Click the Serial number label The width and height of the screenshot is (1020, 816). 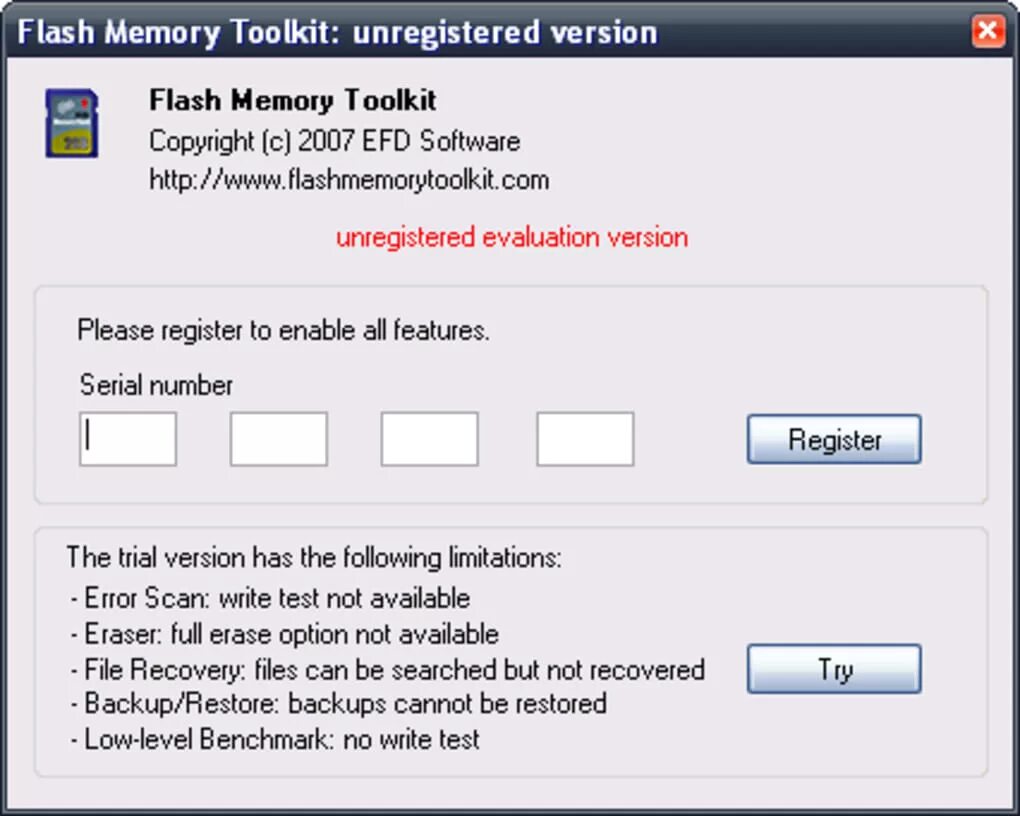pos(156,385)
